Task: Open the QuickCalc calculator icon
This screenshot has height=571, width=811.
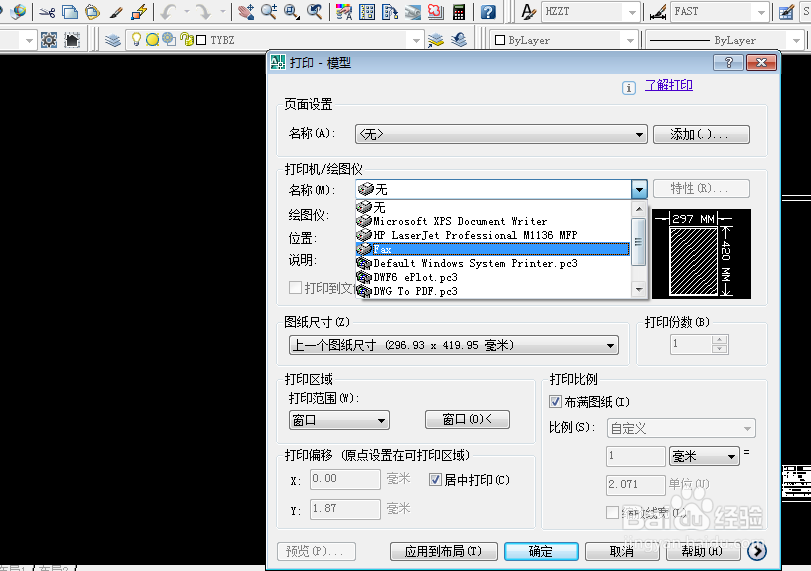Action: click(459, 11)
